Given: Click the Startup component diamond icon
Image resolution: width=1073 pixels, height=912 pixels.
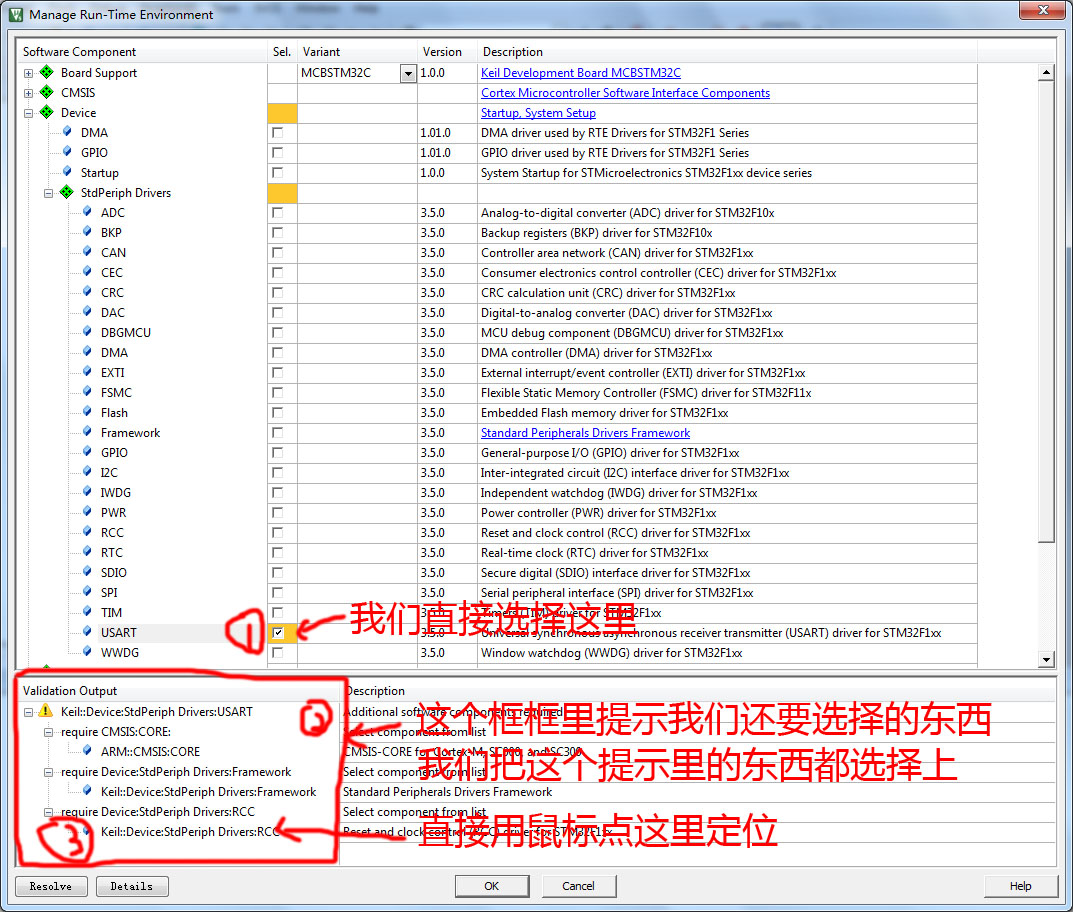Looking at the screenshot, I should (67, 171).
